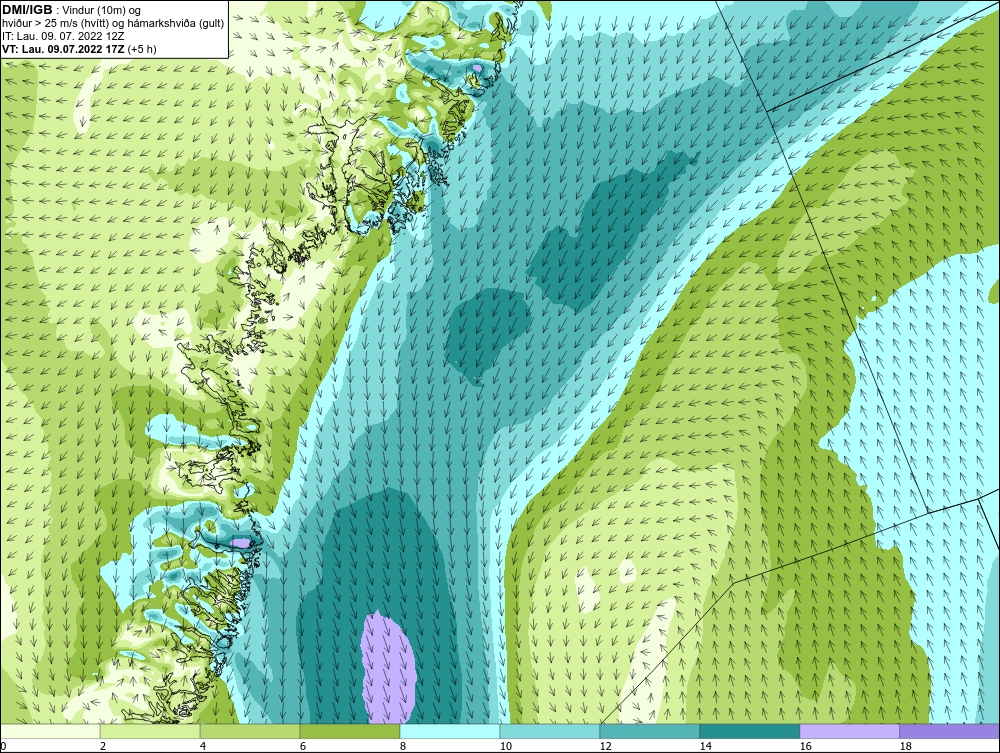1000x753 pixels.
Task: Click legend tick label 4
Action: [203, 746]
